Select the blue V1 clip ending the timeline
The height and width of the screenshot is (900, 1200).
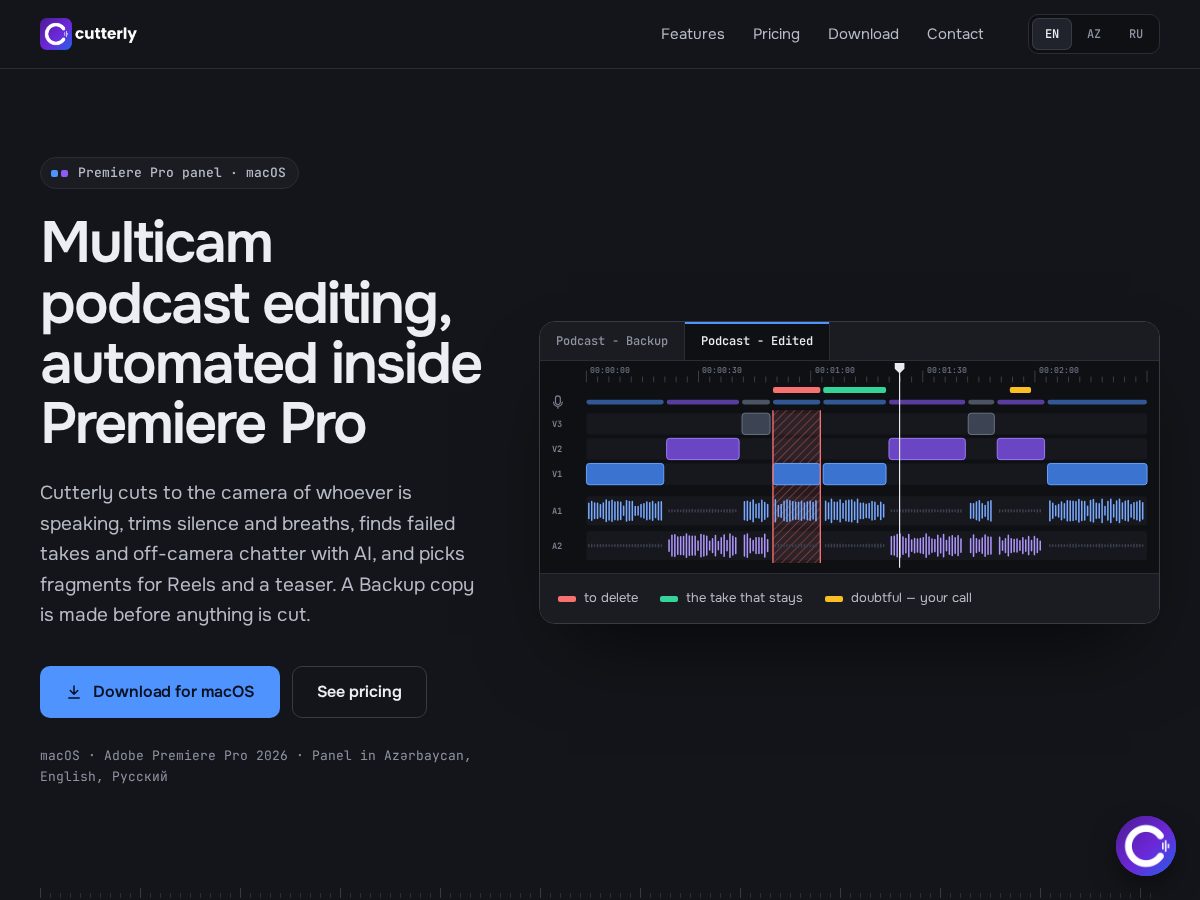[x=1097, y=474]
